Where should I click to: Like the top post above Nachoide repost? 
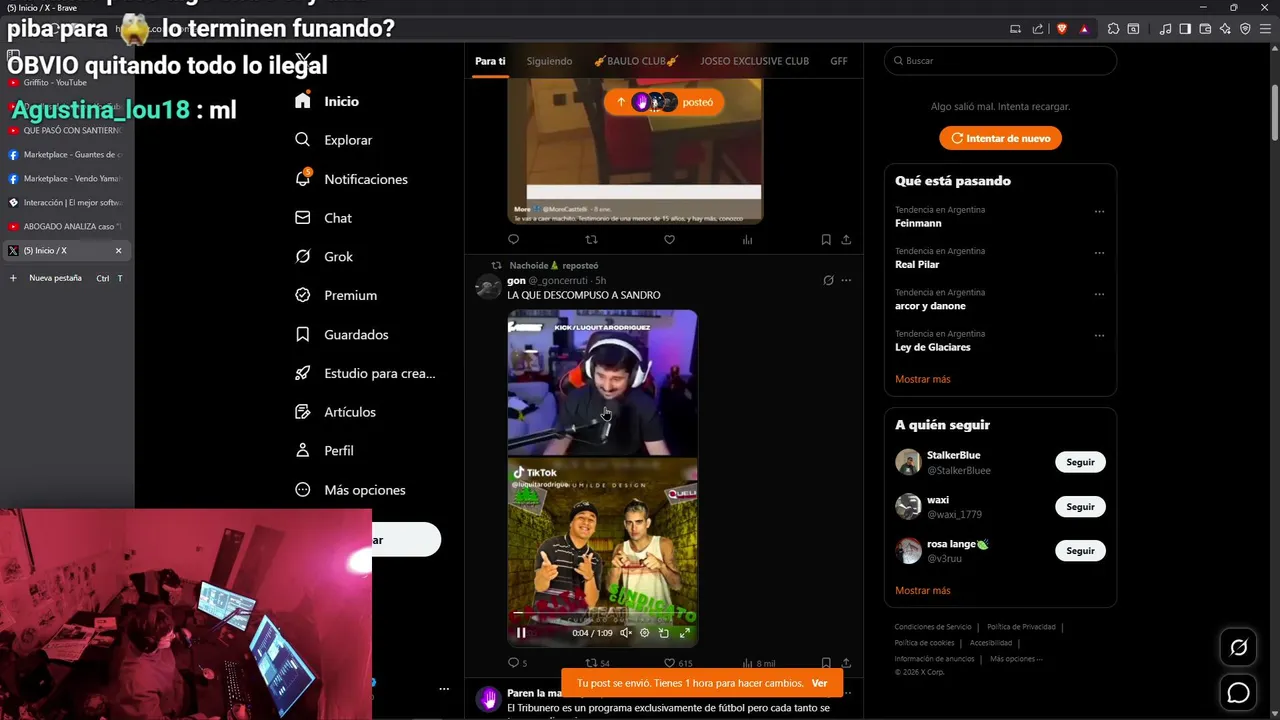pos(670,240)
